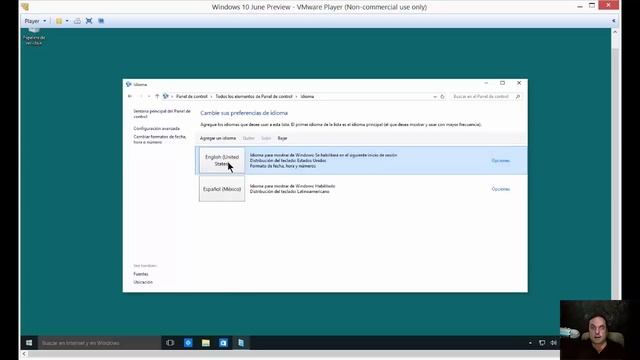Image resolution: width=640 pixels, height=360 pixels.
Task: Select the Español (México) language tile
Action: coord(222,189)
